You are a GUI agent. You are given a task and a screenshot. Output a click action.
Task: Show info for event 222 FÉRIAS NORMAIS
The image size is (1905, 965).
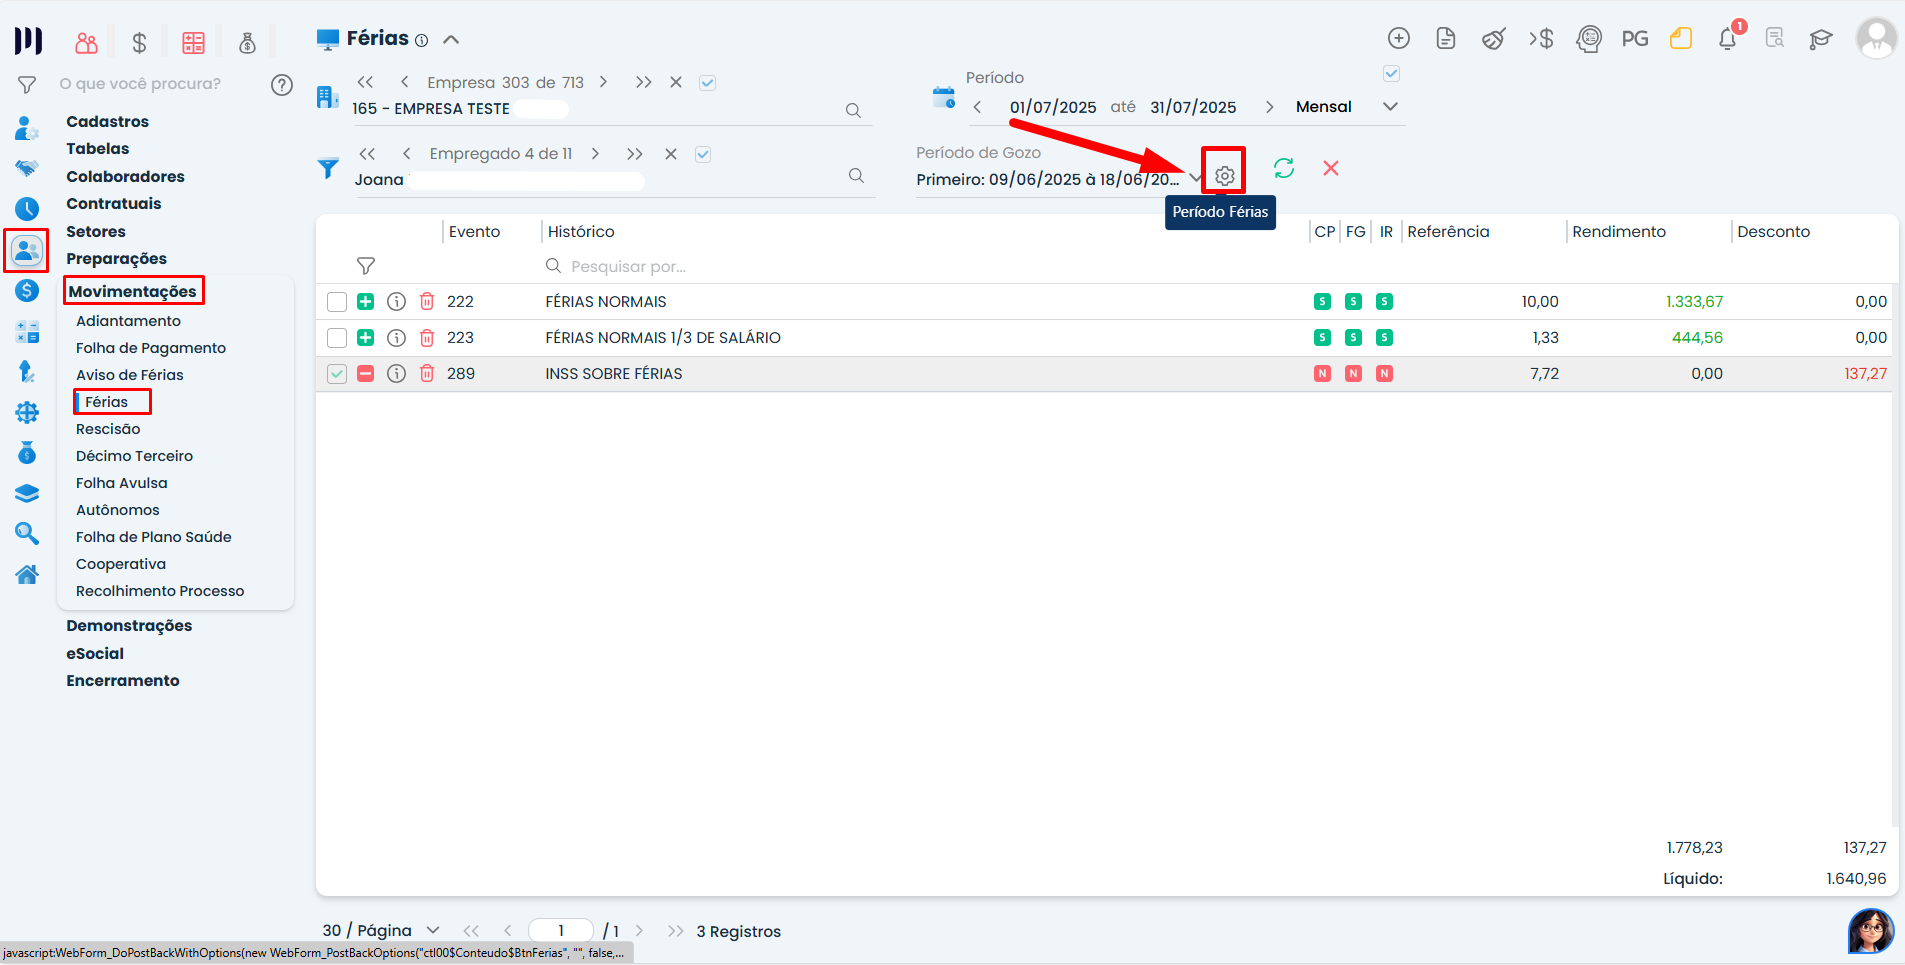(x=396, y=302)
